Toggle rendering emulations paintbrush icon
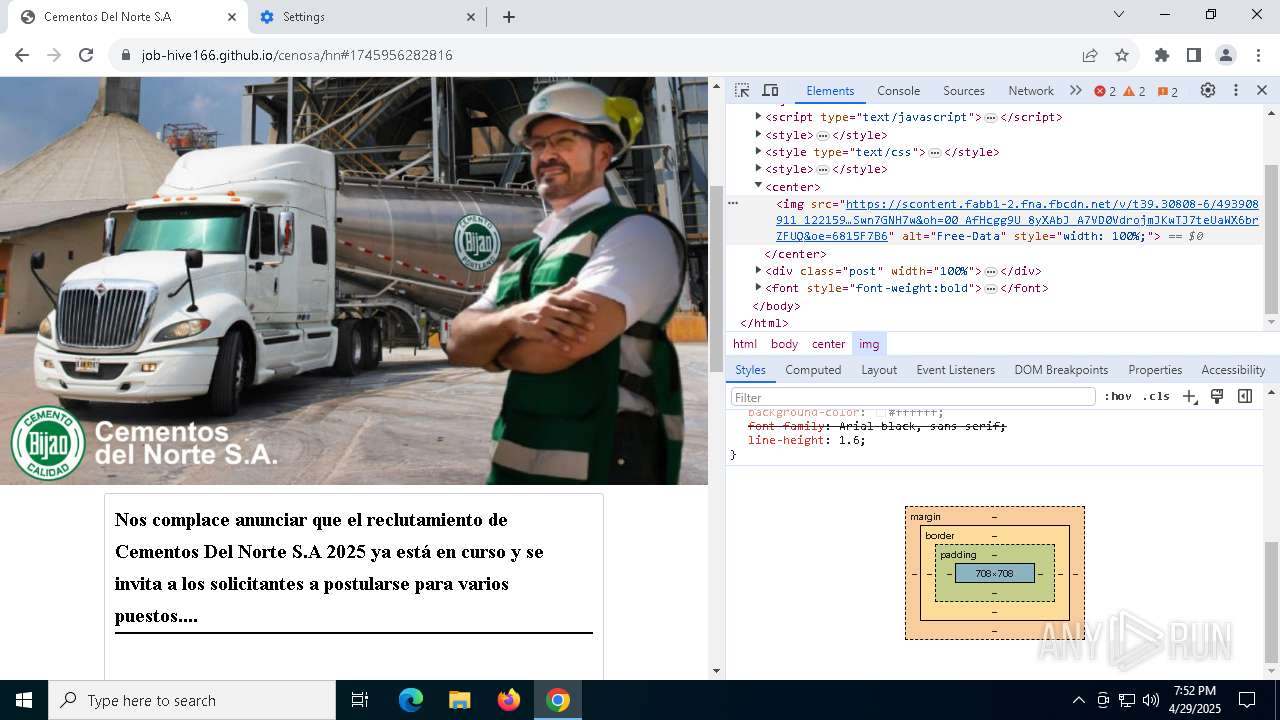Image resolution: width=1280 pixels, height=720 pixels. click(1217, 396)
